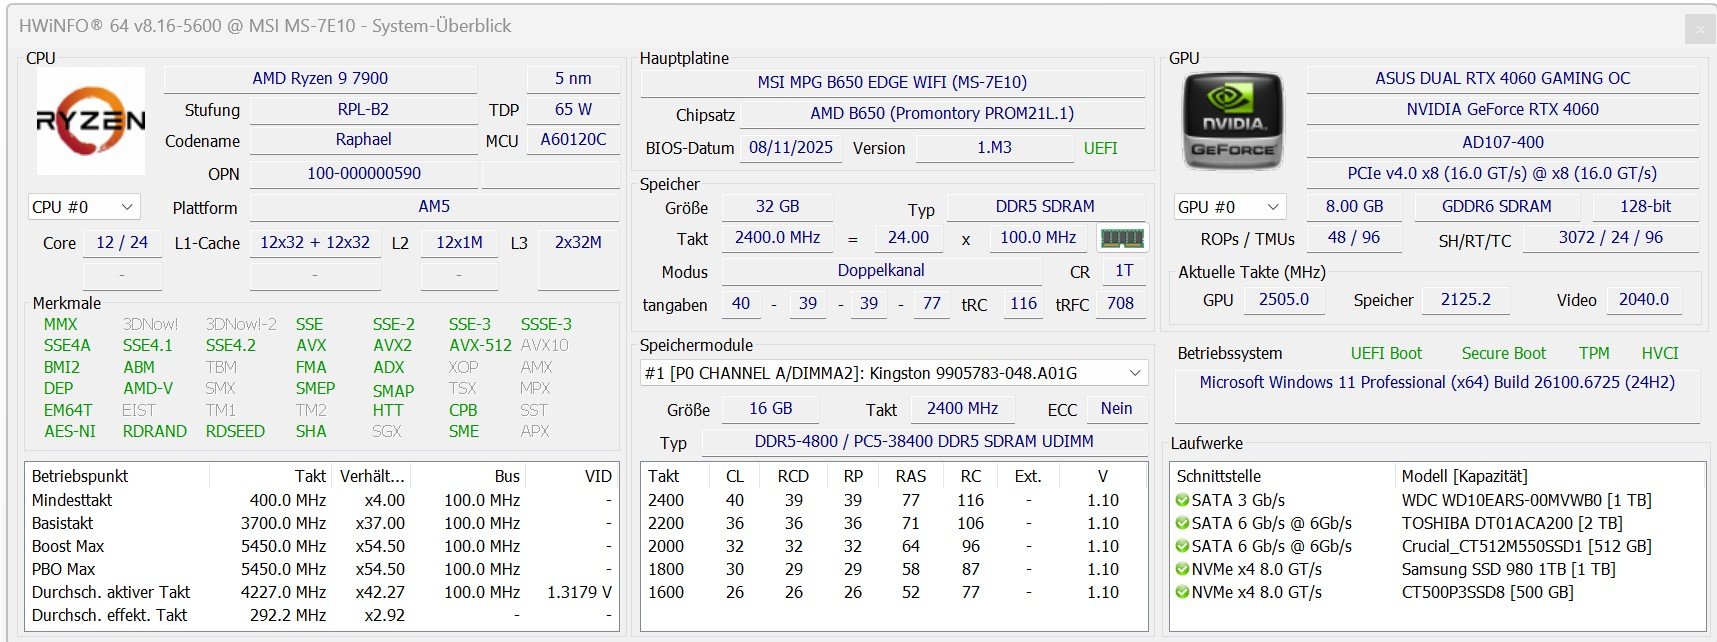1717x642 pixels.
Task: Click the ASUS DUAL RTX 4060 GAMING OC field
Action: click(1502, 78)
